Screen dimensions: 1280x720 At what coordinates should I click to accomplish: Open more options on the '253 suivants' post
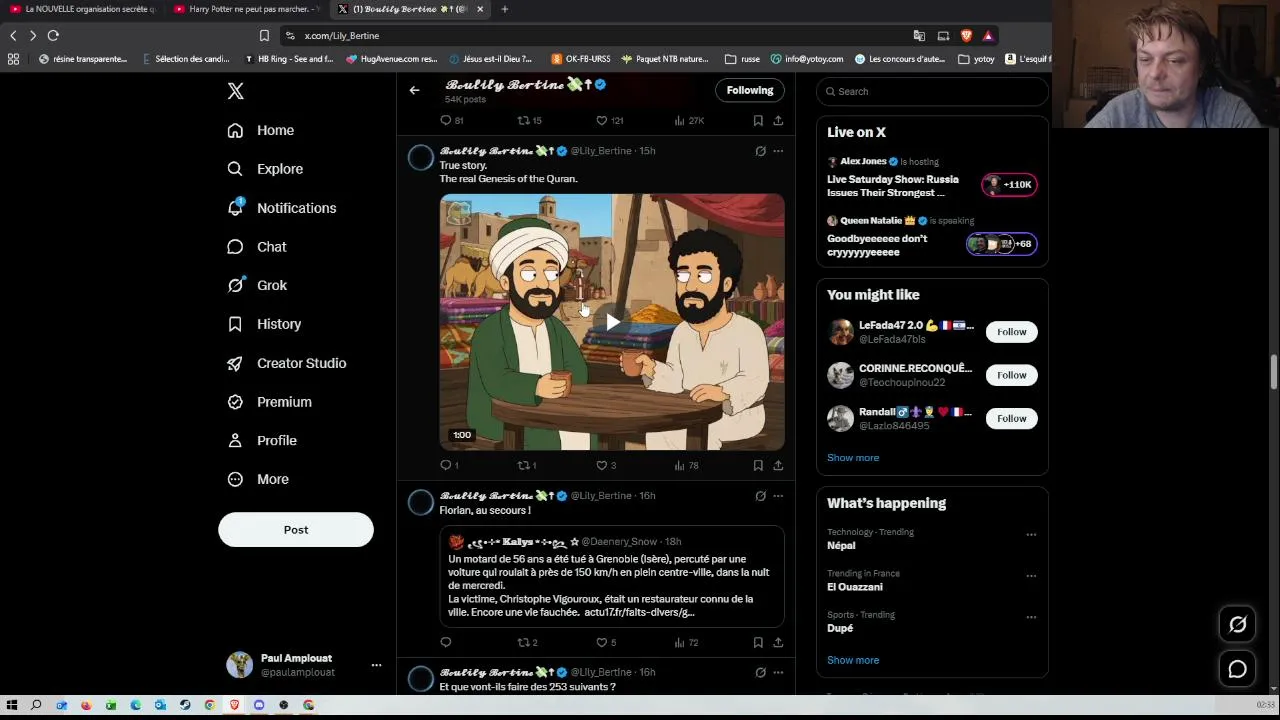pos(778,673)
